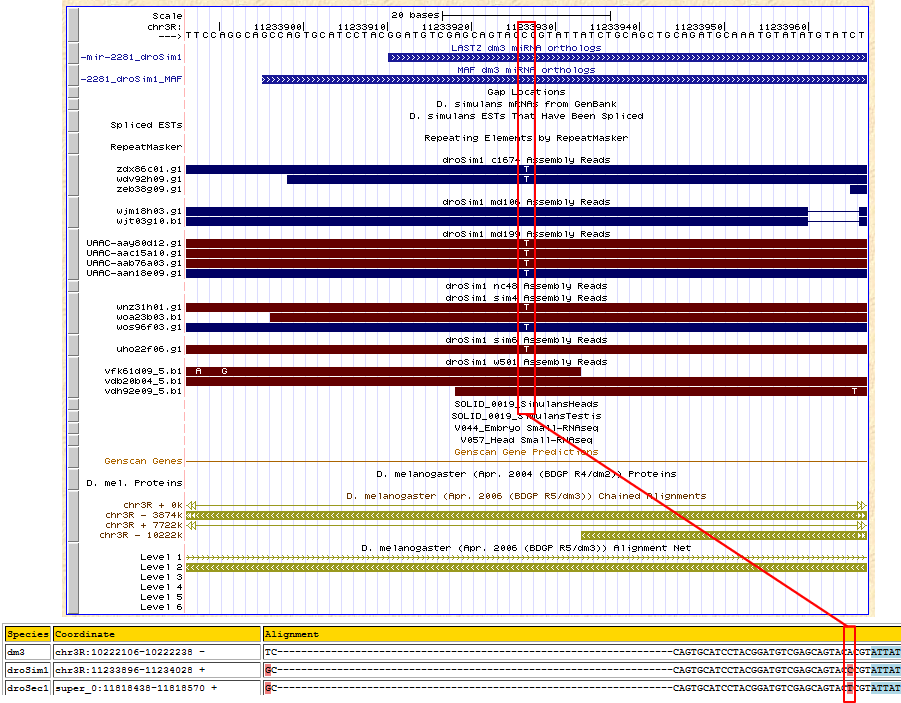This screenshot has width=901, height=703.
Task: Click the Genscan Gene Predictions title
Action: (x=526, y=452)
